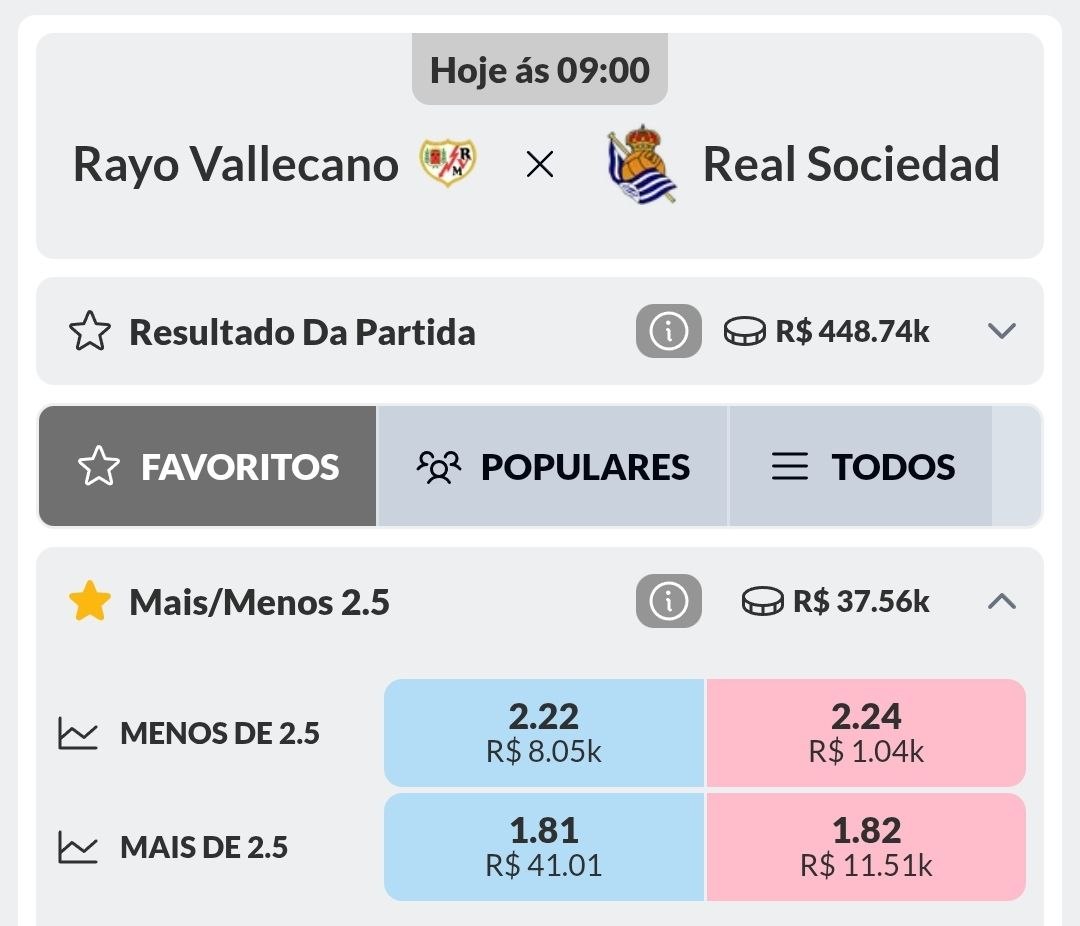Viewport: 1080px width, 926px height.
Task: Back Menos de 2.5 at 2.22
Action: click(544, 733)
